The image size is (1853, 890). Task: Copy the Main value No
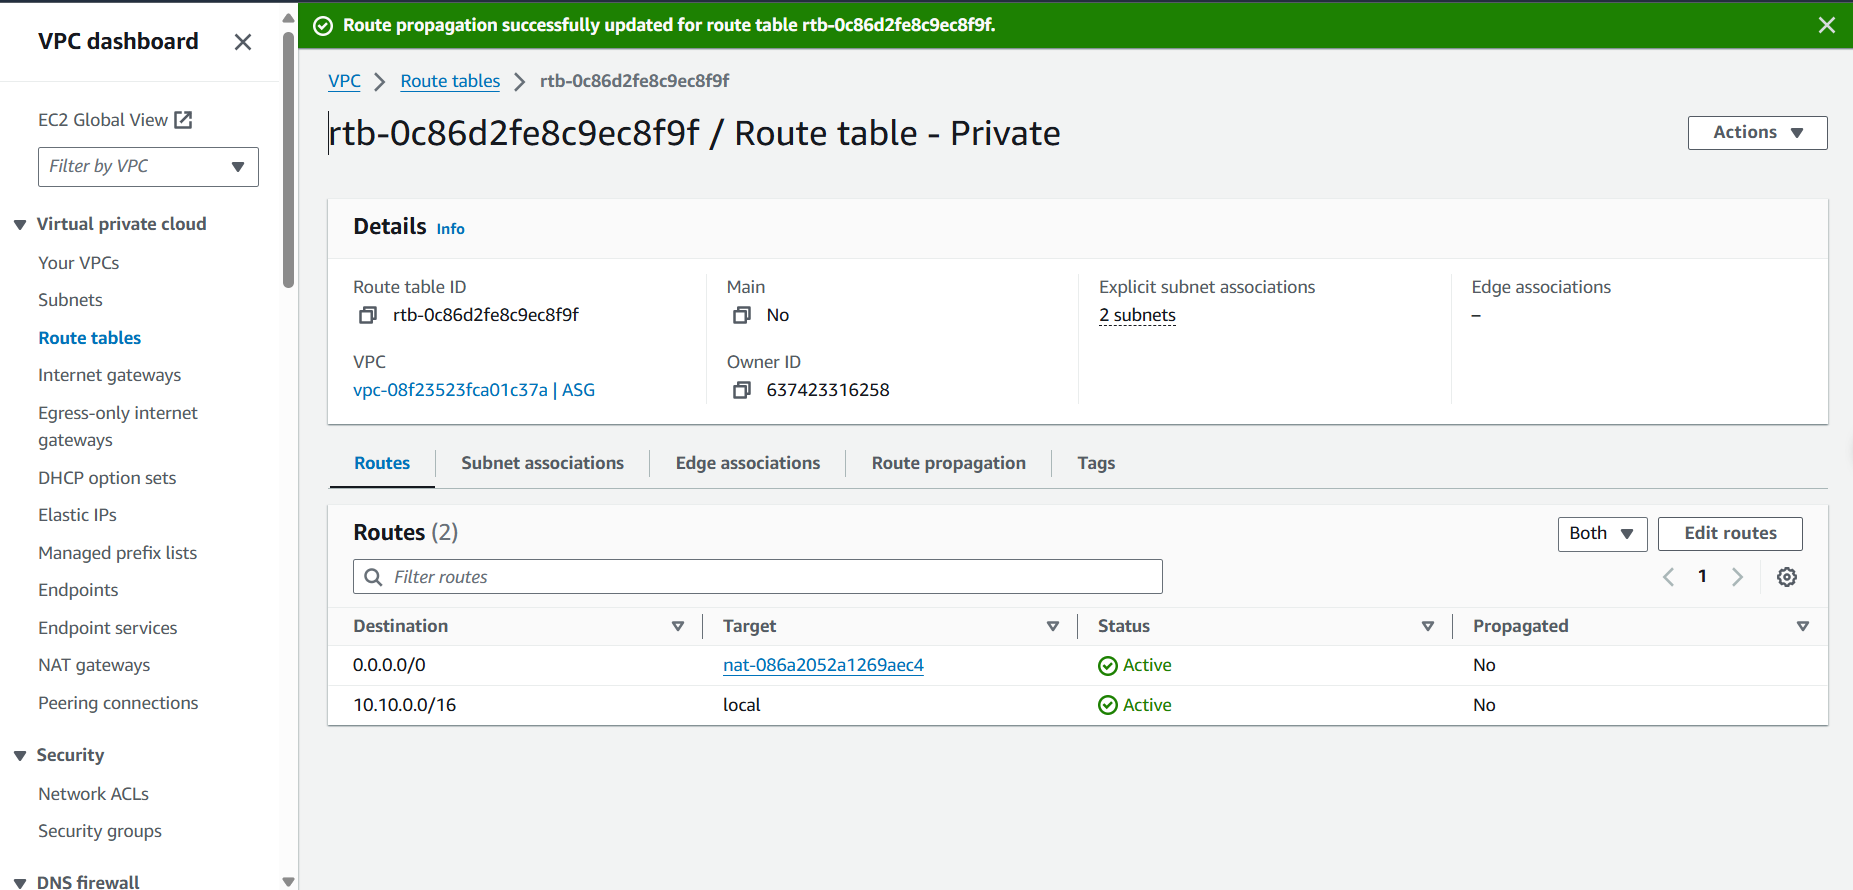[742, 315]
